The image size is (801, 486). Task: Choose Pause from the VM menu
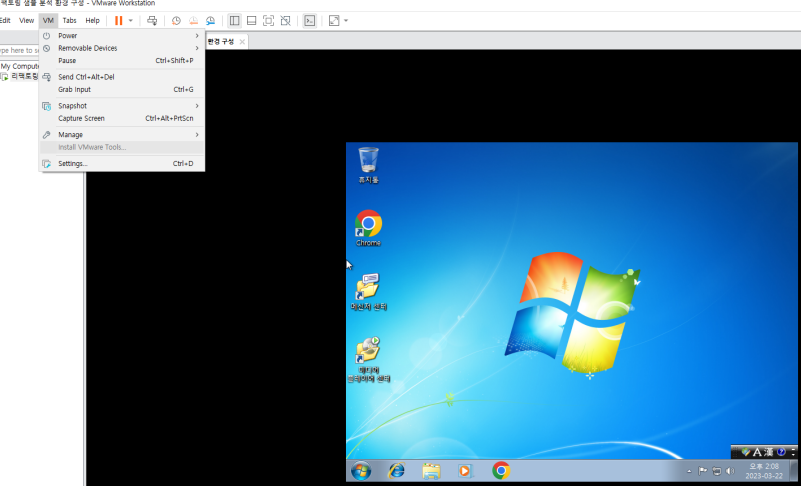pyautogui.click(x=122, y=60)
